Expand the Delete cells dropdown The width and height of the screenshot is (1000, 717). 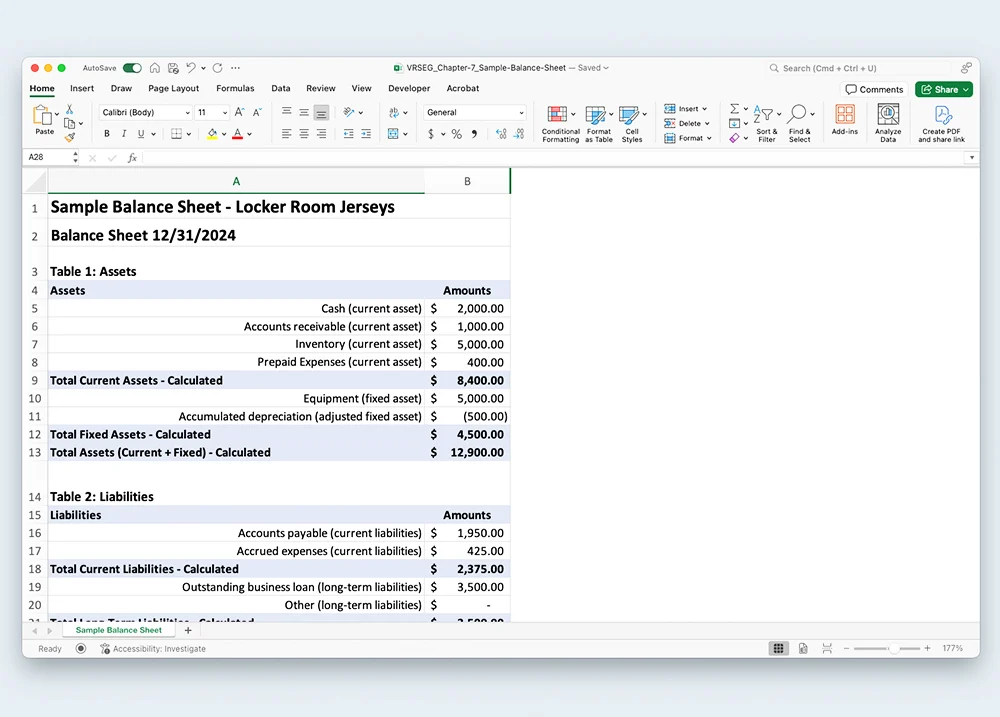(x=707, y=124)
